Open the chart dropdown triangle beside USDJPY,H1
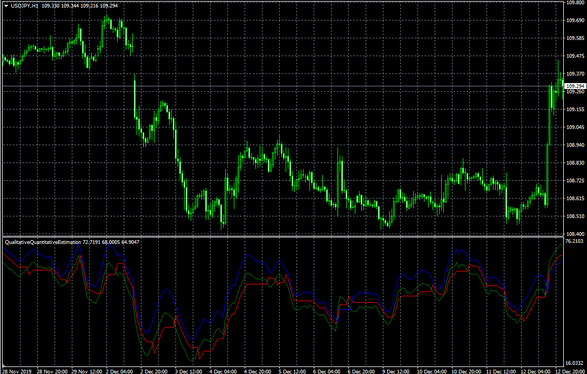This screenshot has height=374, width=587. 6,6
